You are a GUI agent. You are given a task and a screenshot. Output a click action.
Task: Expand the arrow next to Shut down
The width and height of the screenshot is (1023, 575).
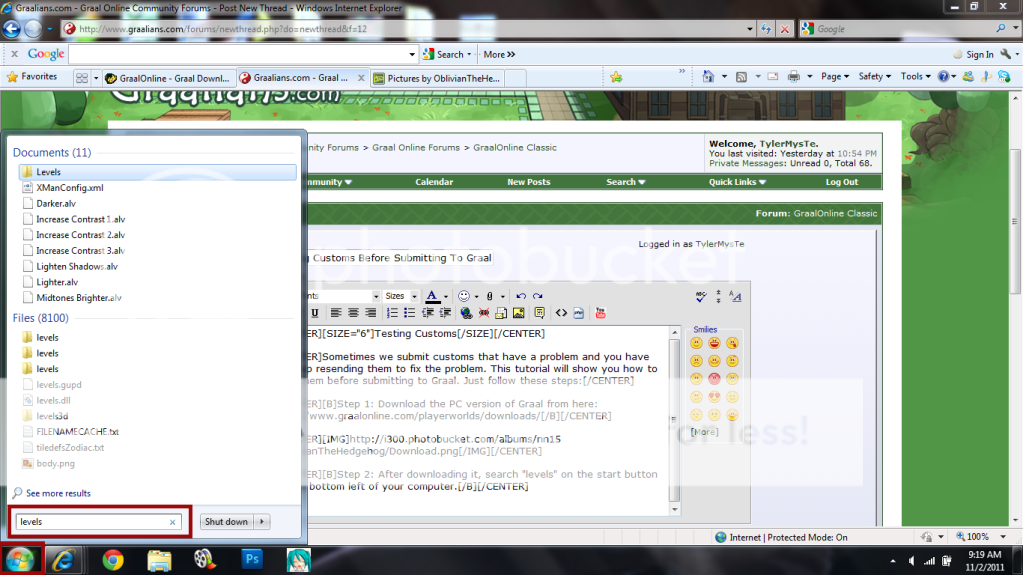[263, 521]
